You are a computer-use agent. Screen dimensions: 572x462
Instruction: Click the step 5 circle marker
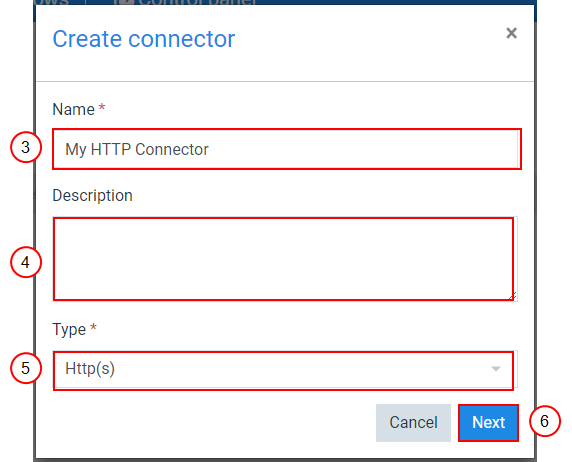pos(26,368)
